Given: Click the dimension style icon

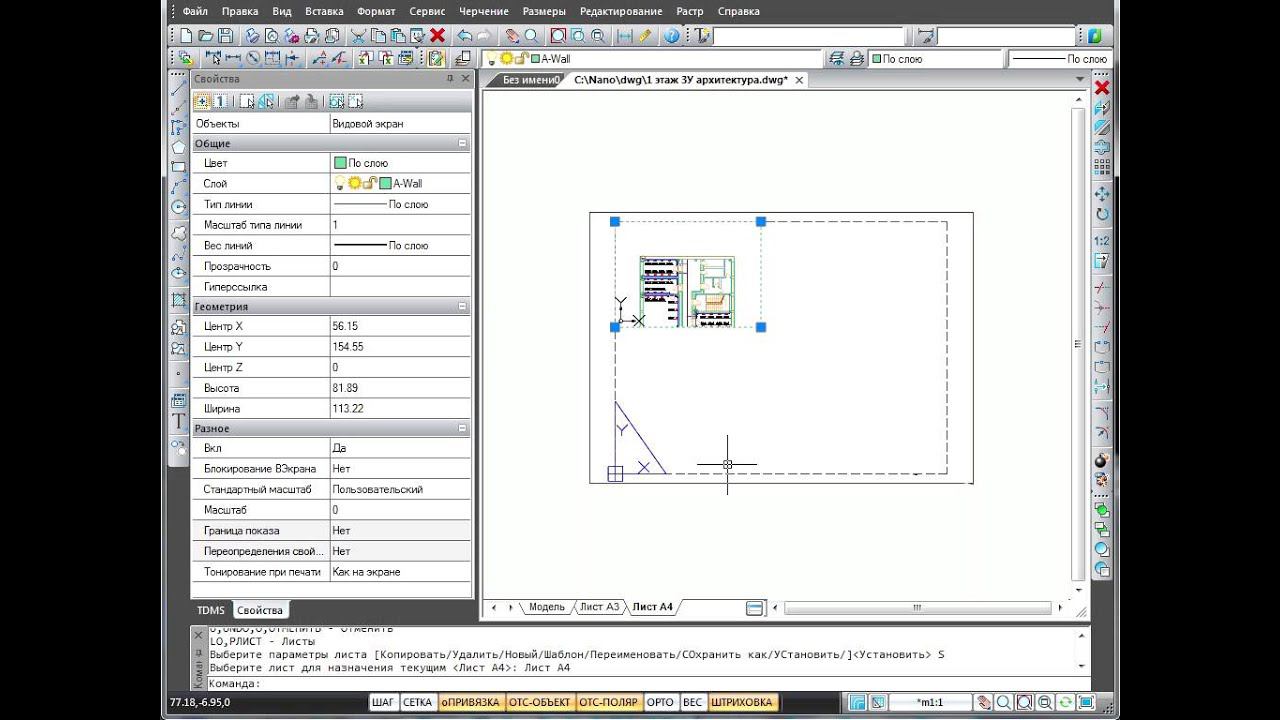Looking at the screenshot, I should point(926,36).
